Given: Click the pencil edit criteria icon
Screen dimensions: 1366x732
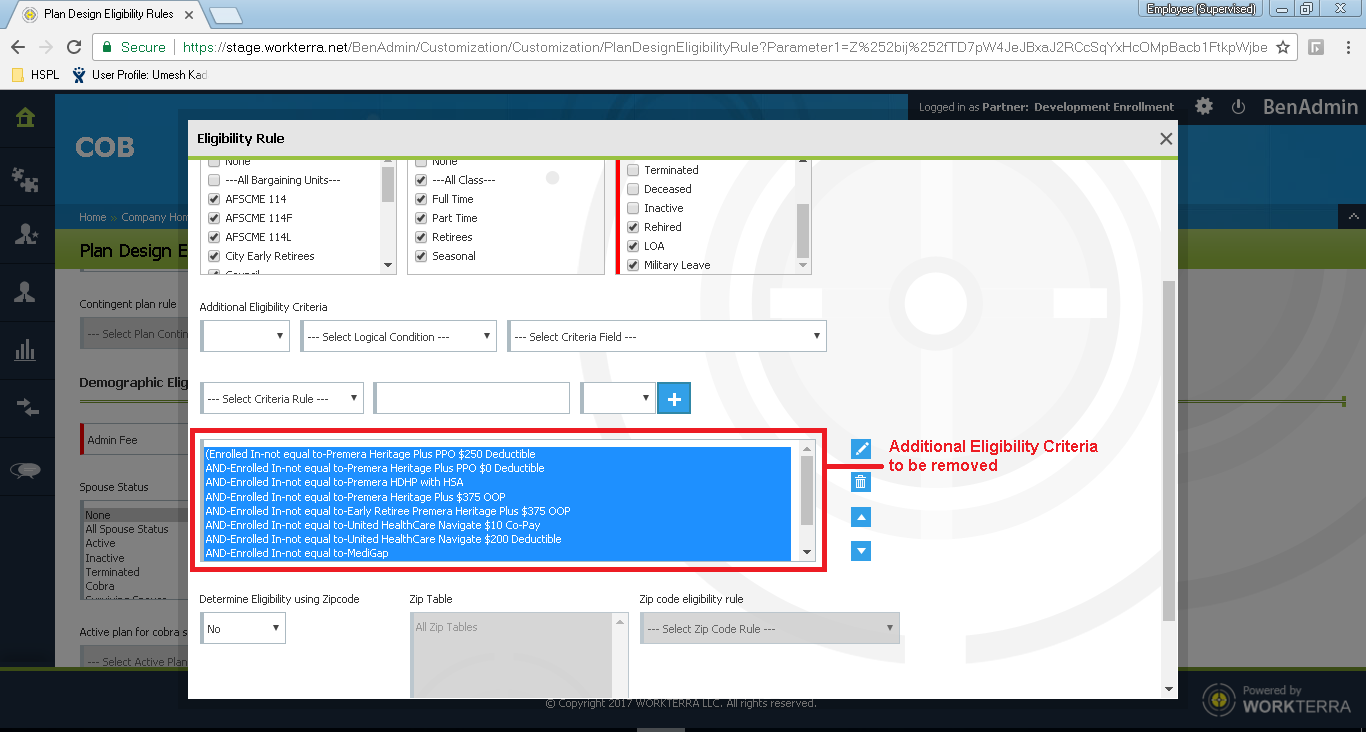Looking at the screenshot, I should (x=861, y=450).
